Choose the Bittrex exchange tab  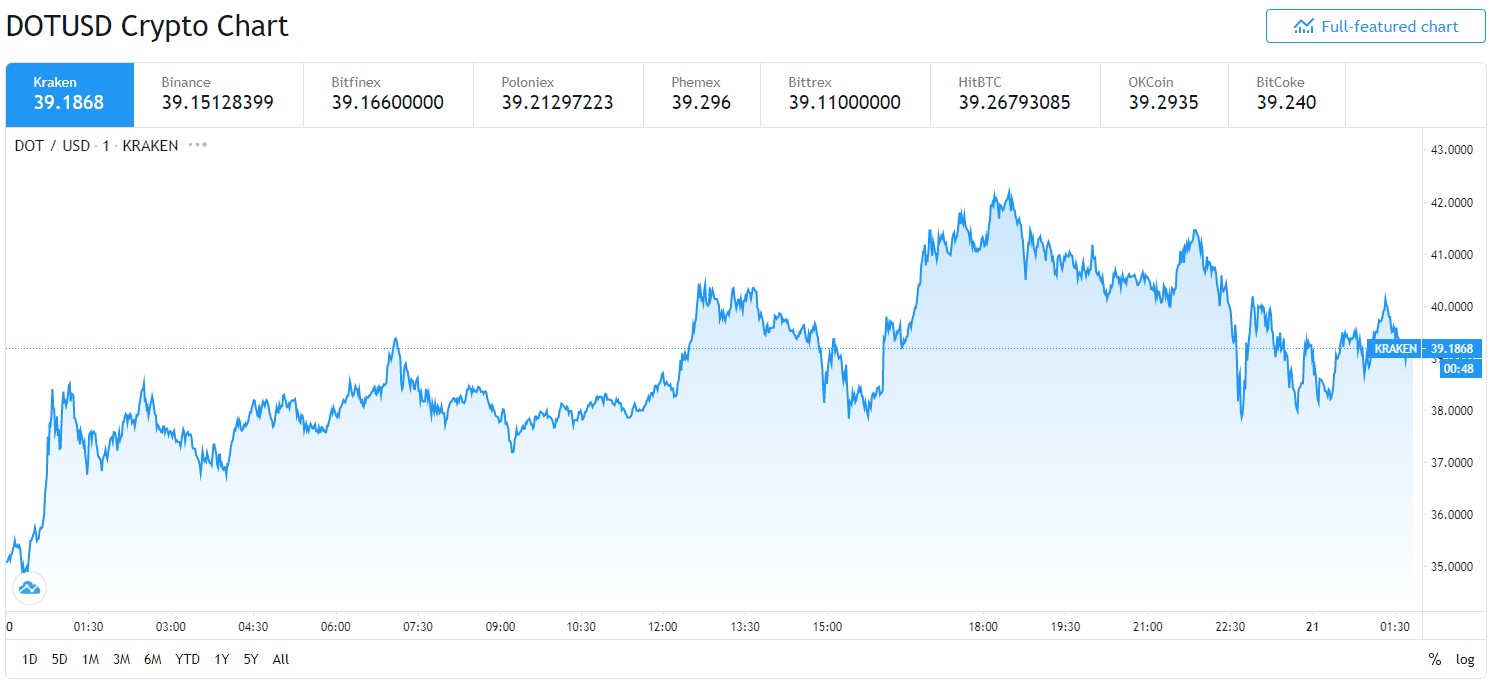point(844,93)
